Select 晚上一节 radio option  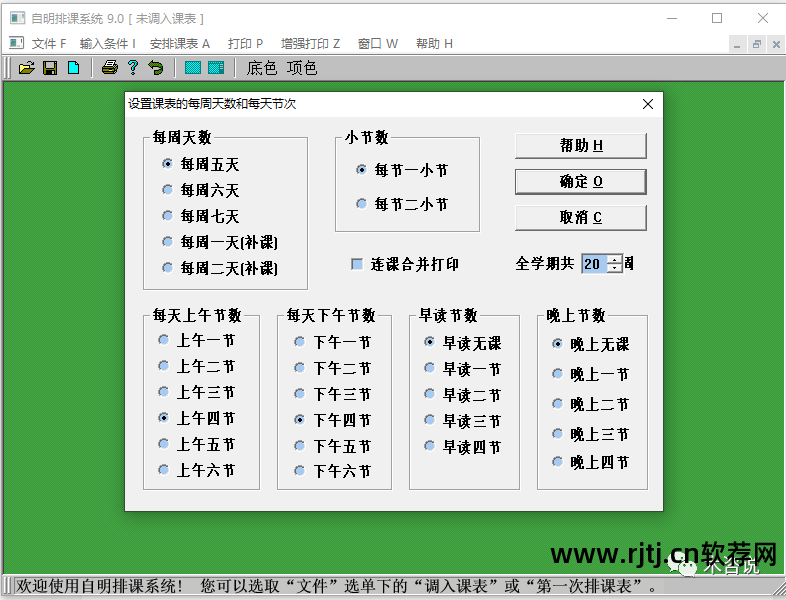click(x=591, y=374)
